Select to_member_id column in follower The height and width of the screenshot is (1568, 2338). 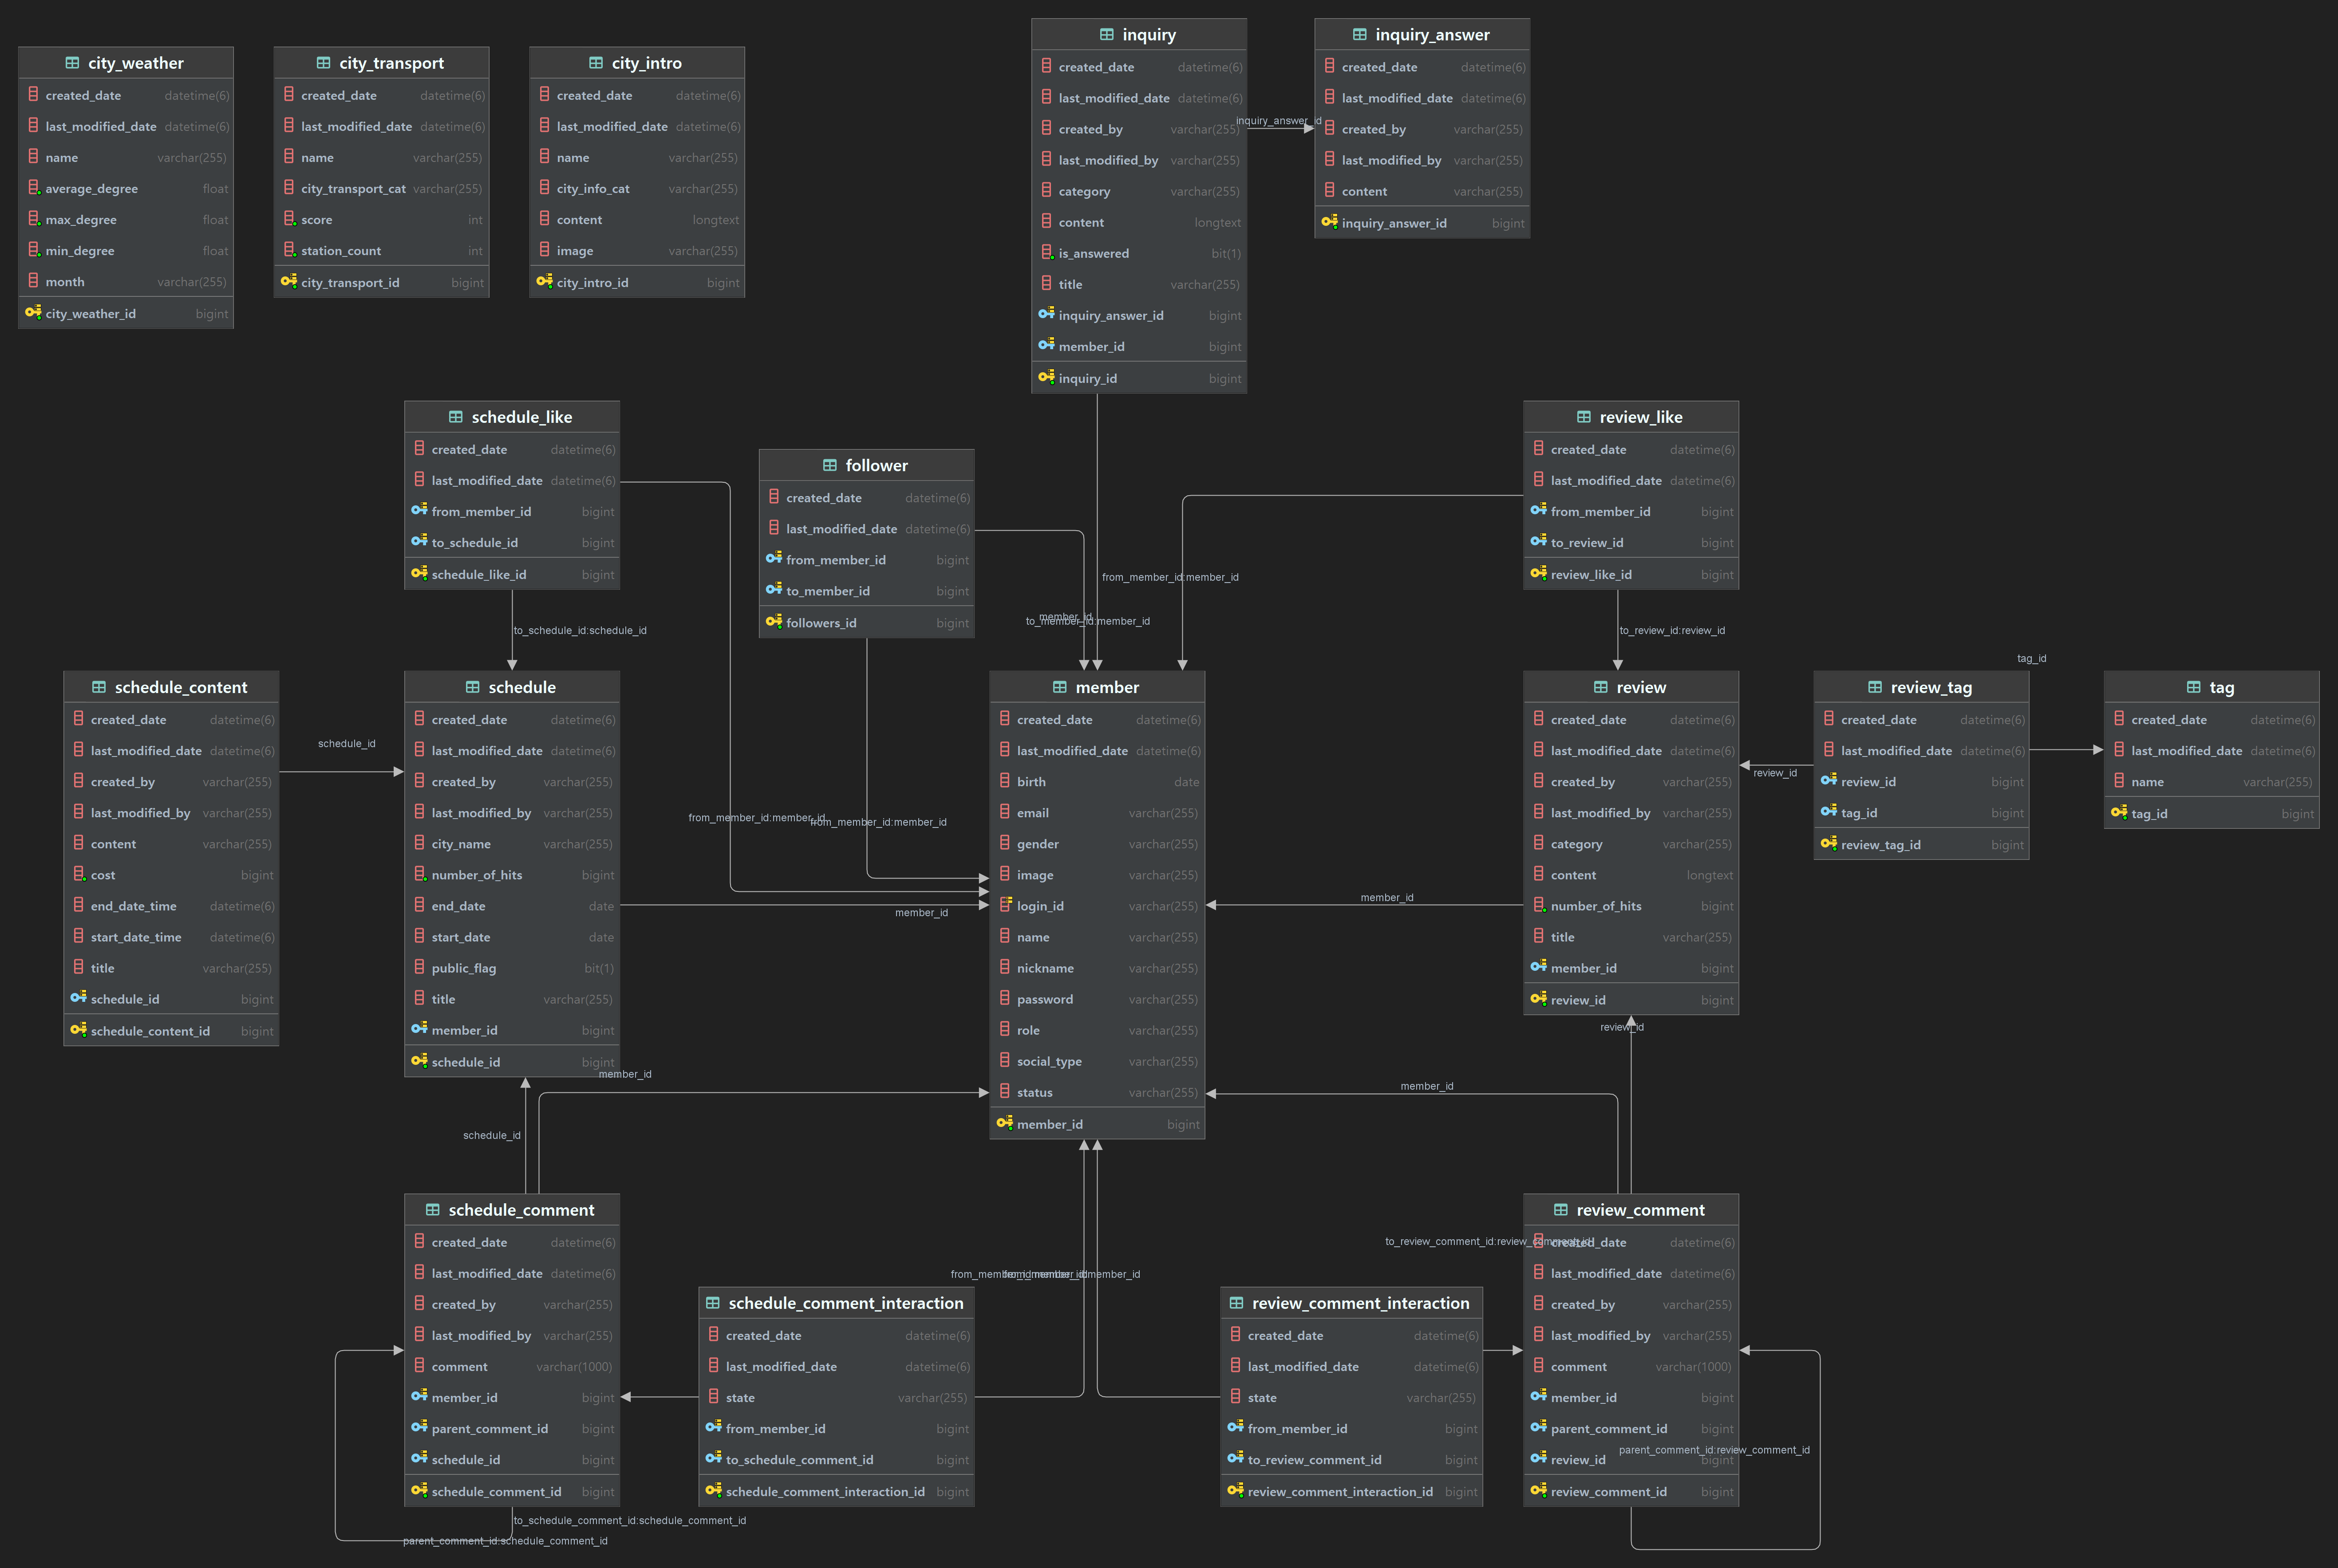coord(867,591)
